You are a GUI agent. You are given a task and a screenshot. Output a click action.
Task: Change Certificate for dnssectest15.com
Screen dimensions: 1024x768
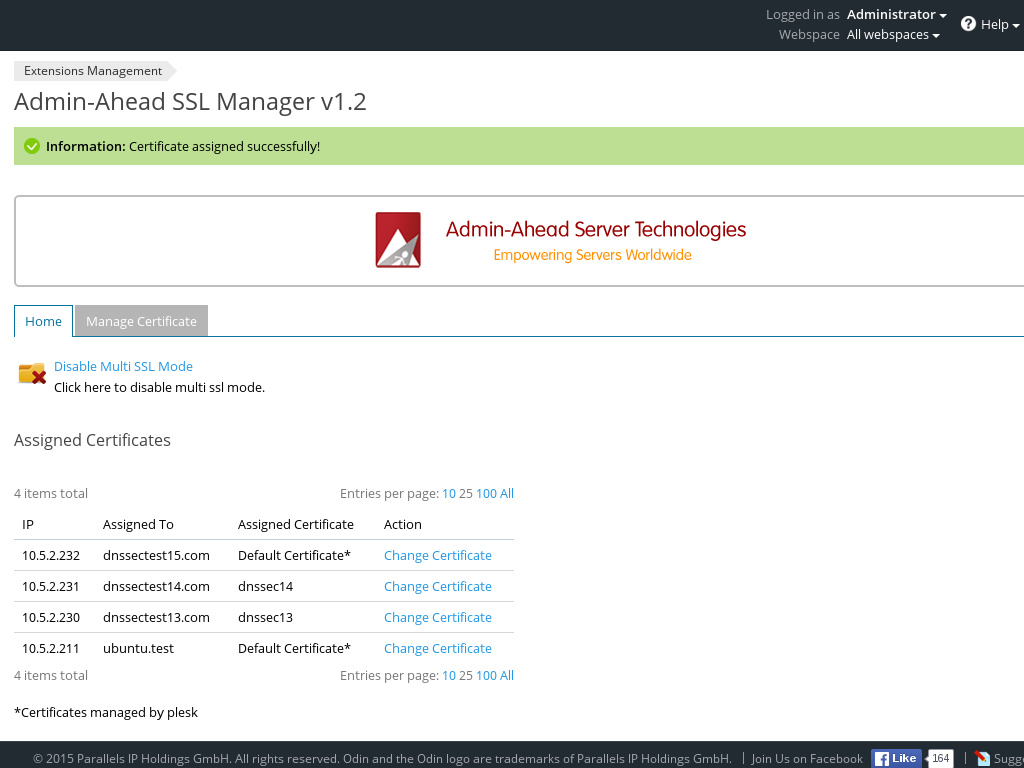pos(438,555)
